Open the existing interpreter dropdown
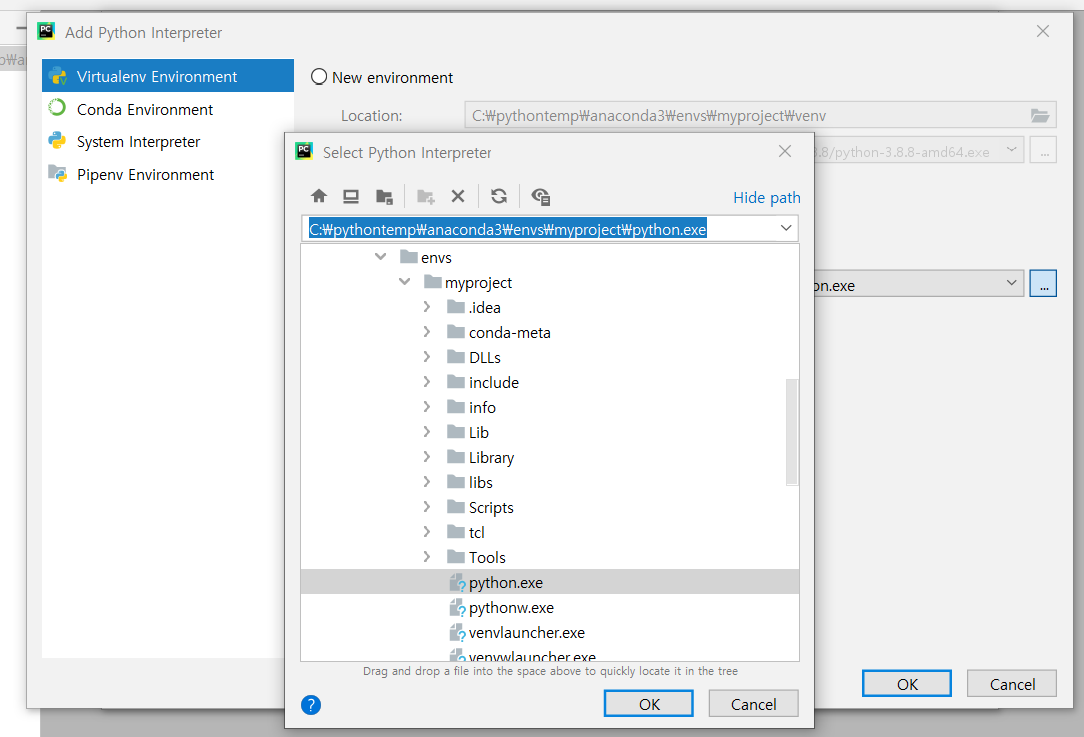Screen dimensions: 1084x737 (1011, 283)
